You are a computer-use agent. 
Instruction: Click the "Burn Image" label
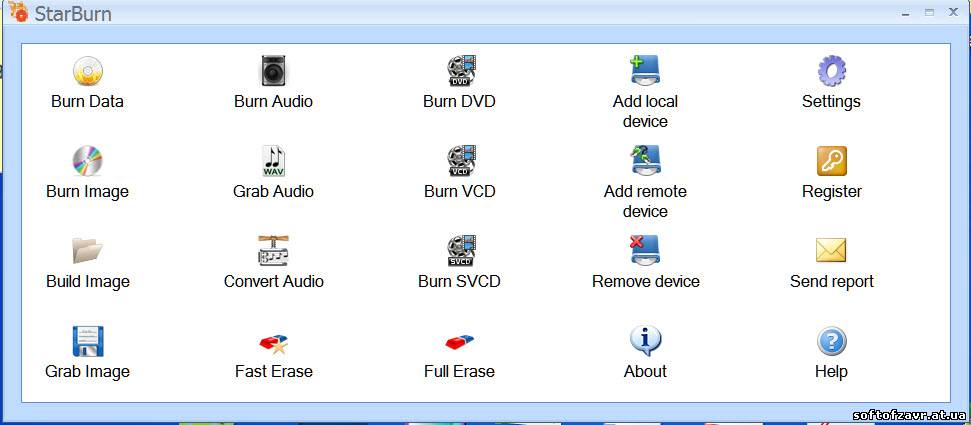pyautogui.click(x=87, y=192)
